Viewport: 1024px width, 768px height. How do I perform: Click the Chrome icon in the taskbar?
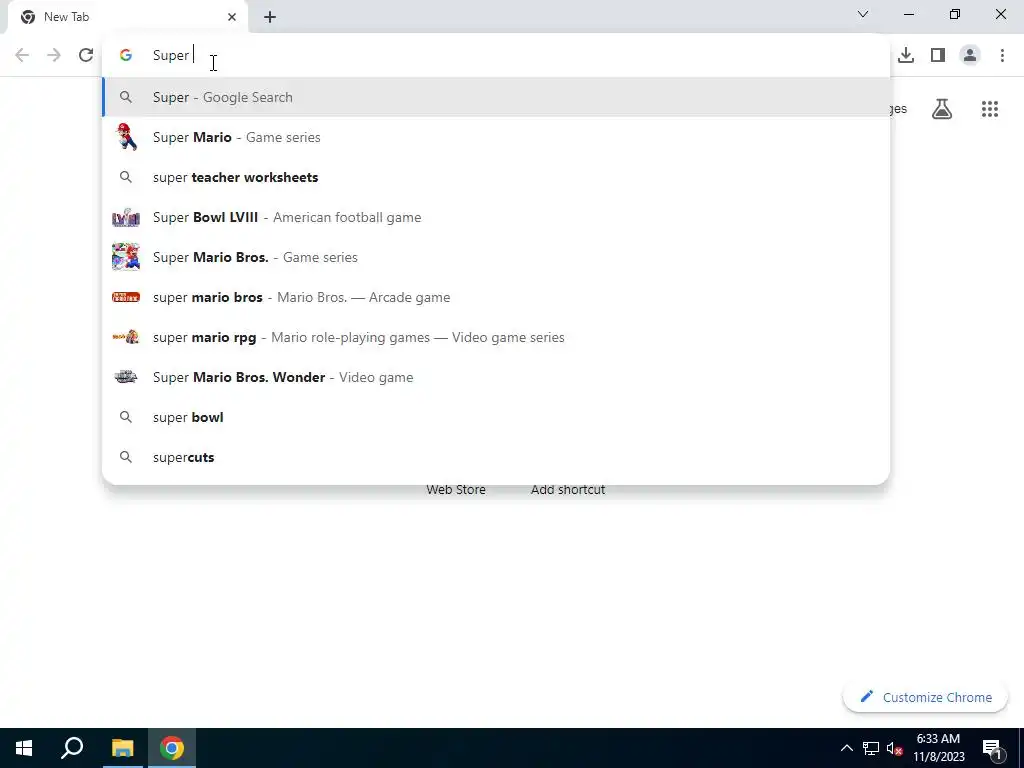[x=172, y=748]
